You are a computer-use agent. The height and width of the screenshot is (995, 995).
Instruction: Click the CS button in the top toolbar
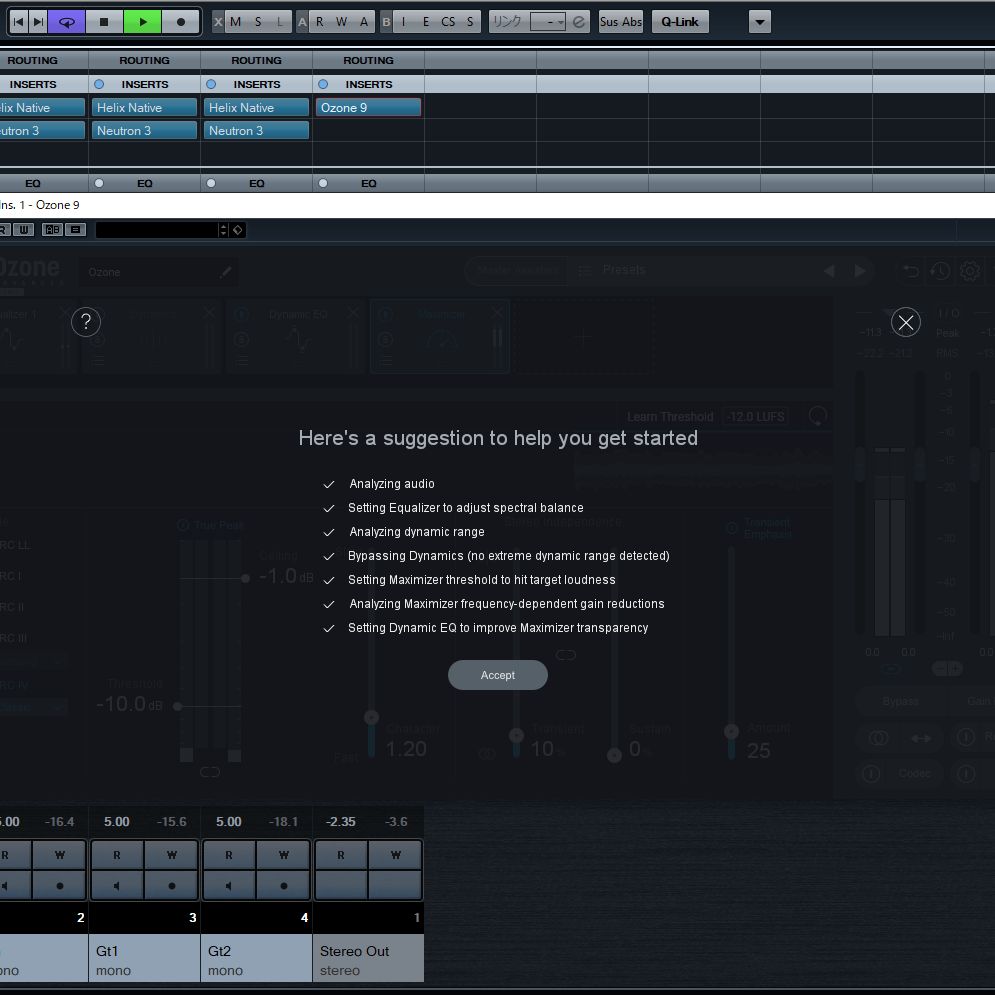coord(448,22)
